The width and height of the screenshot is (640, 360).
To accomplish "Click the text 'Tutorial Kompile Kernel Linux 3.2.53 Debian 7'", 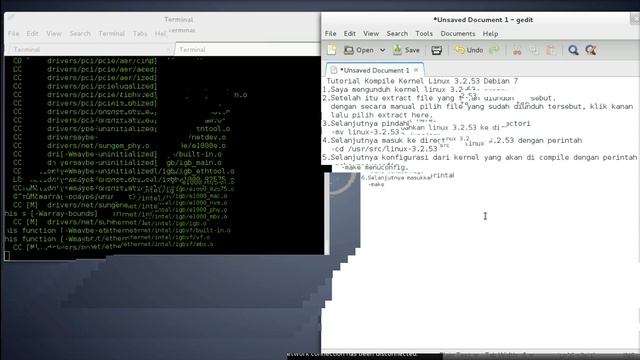I will [x=422, y=81].
